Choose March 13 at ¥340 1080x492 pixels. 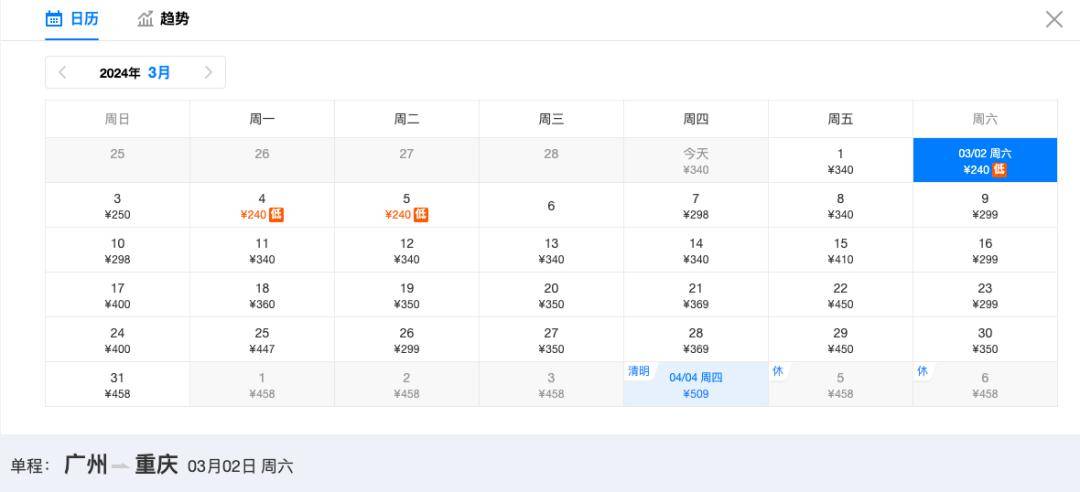551,250
